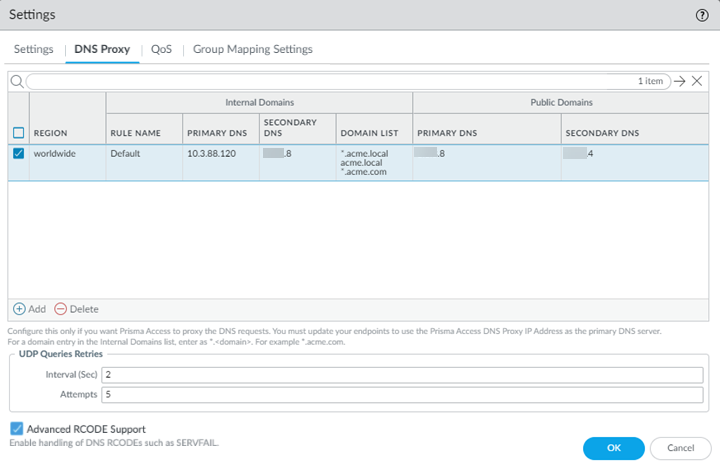Open the Group Mapping Settings tab
This screenshot has width=720, height=470.
click(x=252, y=49)
